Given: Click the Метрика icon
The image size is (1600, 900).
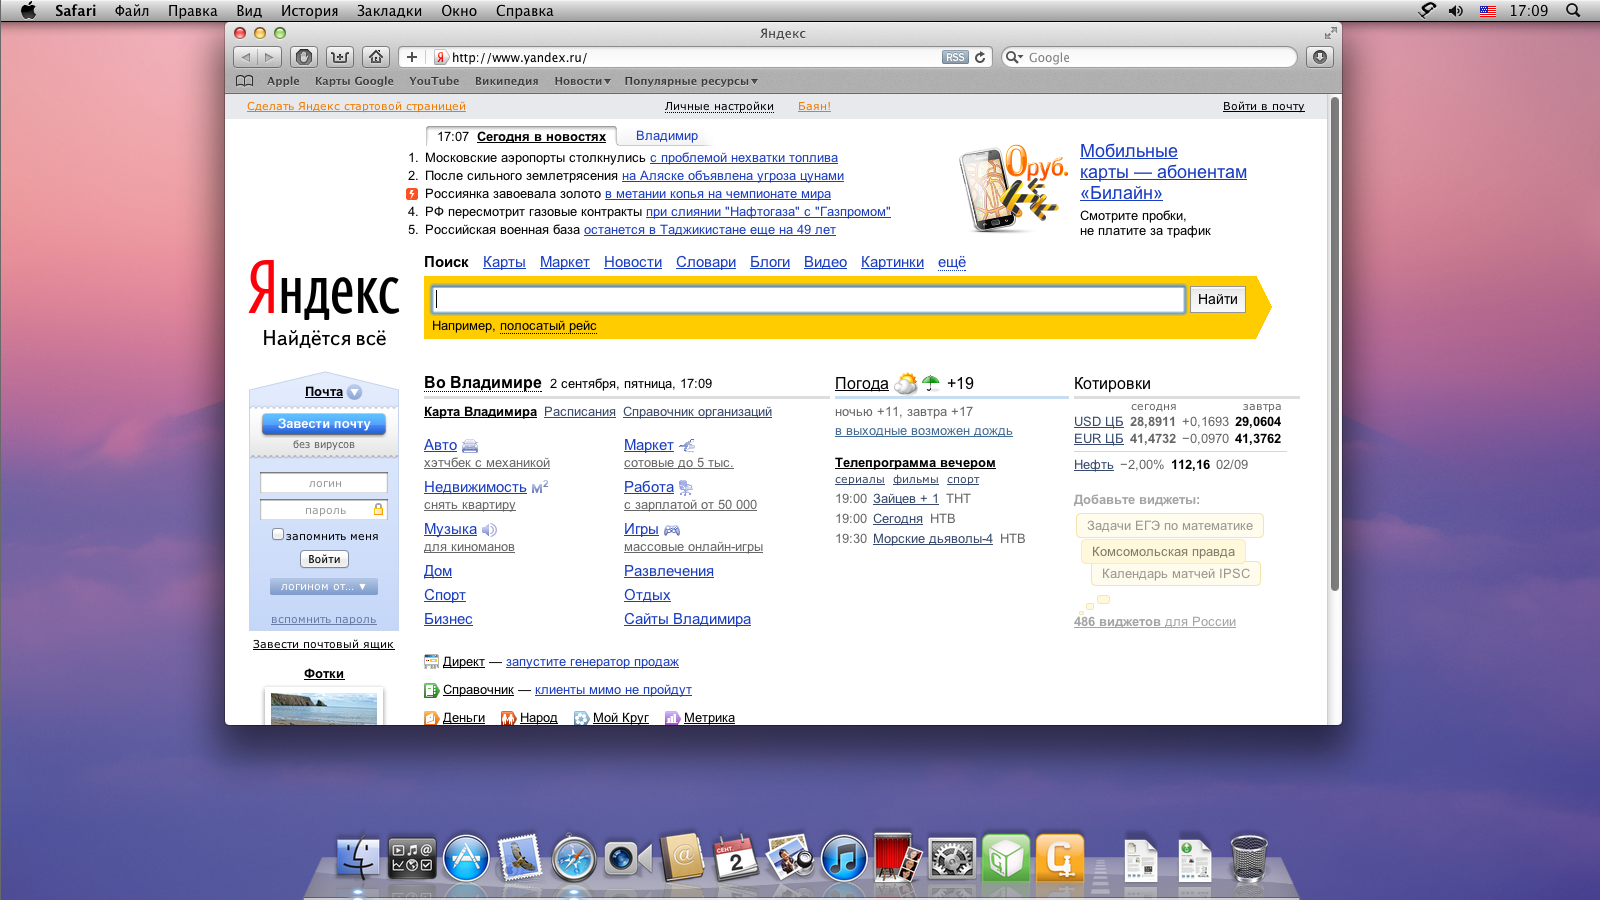Looking at the screenshot, I should coord(673,718).
